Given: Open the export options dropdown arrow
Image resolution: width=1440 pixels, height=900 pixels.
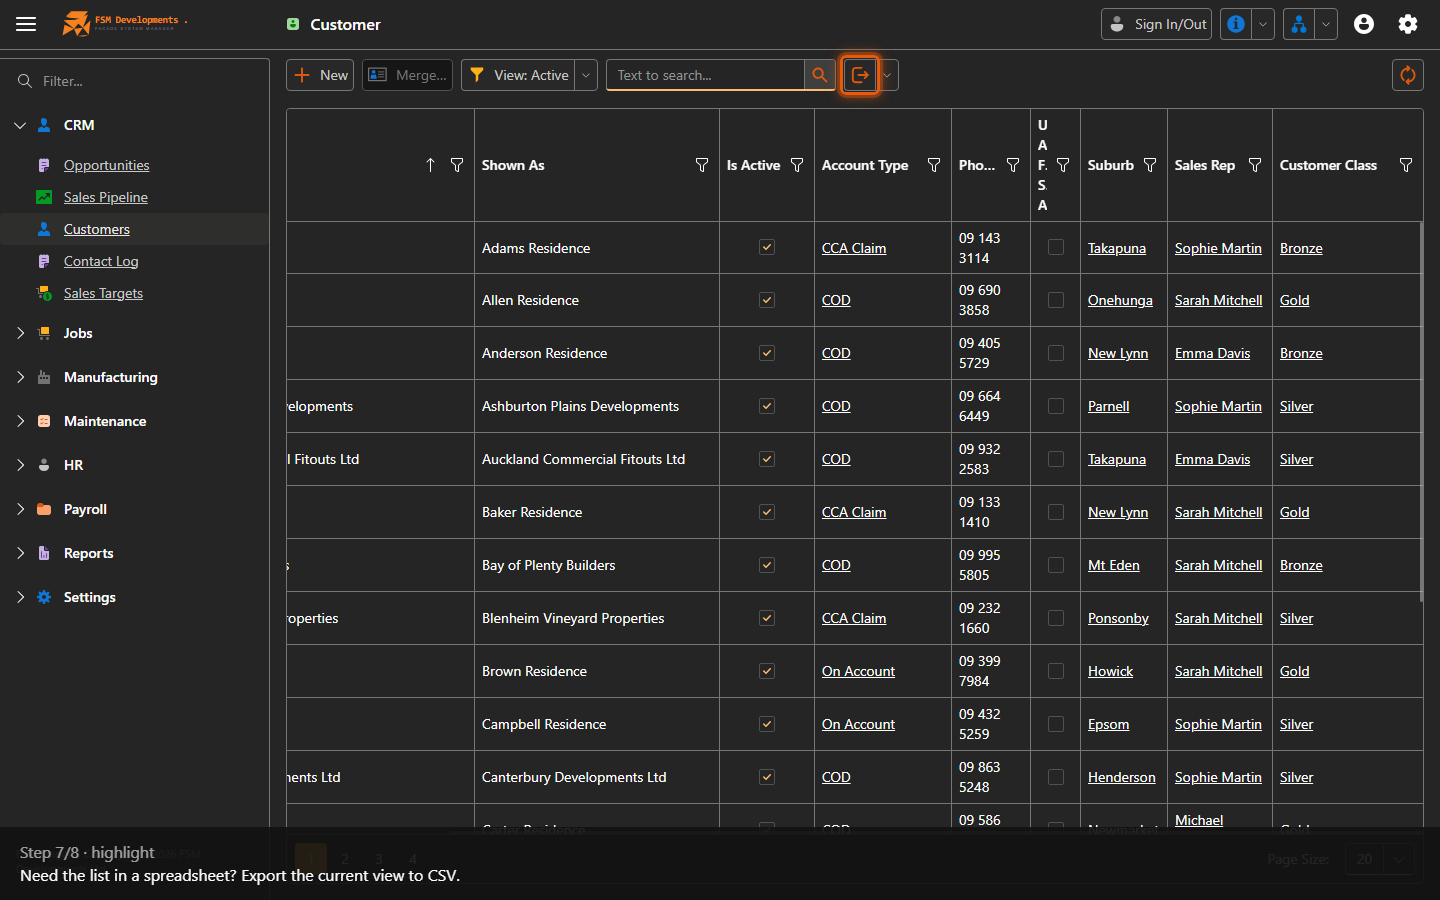Looking at the screenshot, I should 887,75.
